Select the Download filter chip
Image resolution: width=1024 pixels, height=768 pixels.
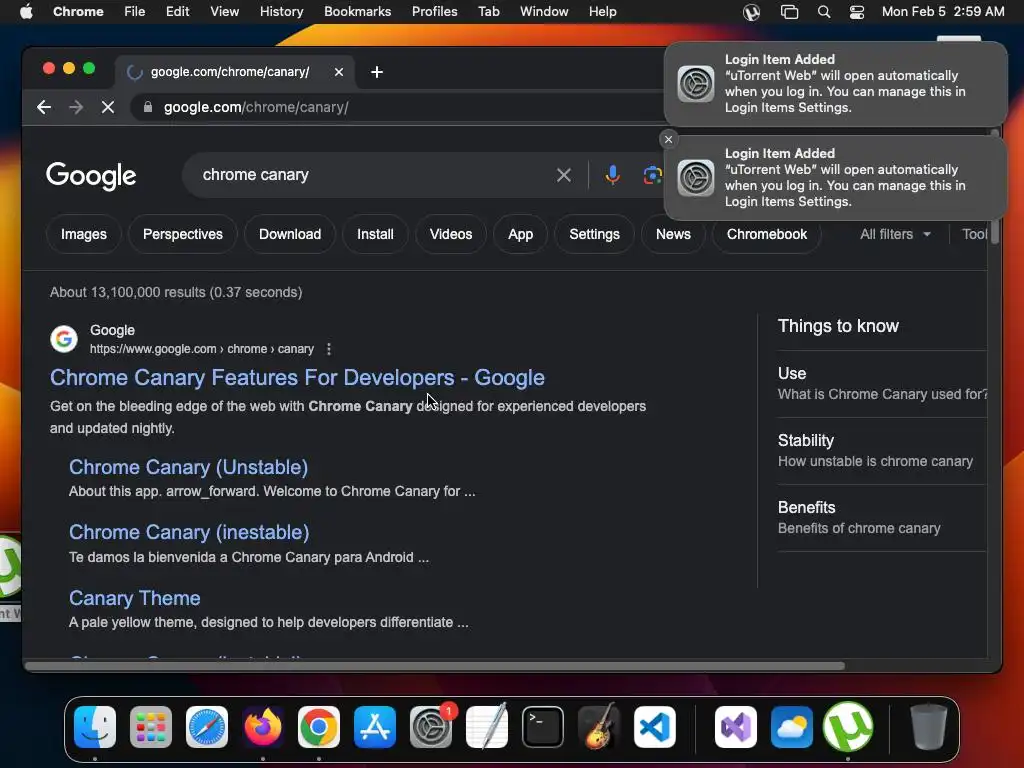pos(290,234)
